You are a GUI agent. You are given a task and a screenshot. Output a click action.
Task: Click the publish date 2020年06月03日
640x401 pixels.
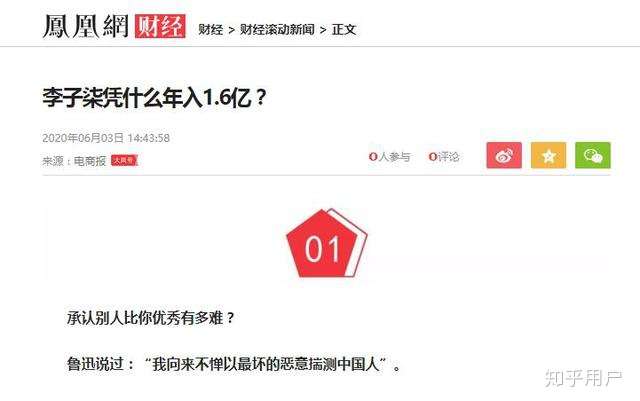click(83, 138)
